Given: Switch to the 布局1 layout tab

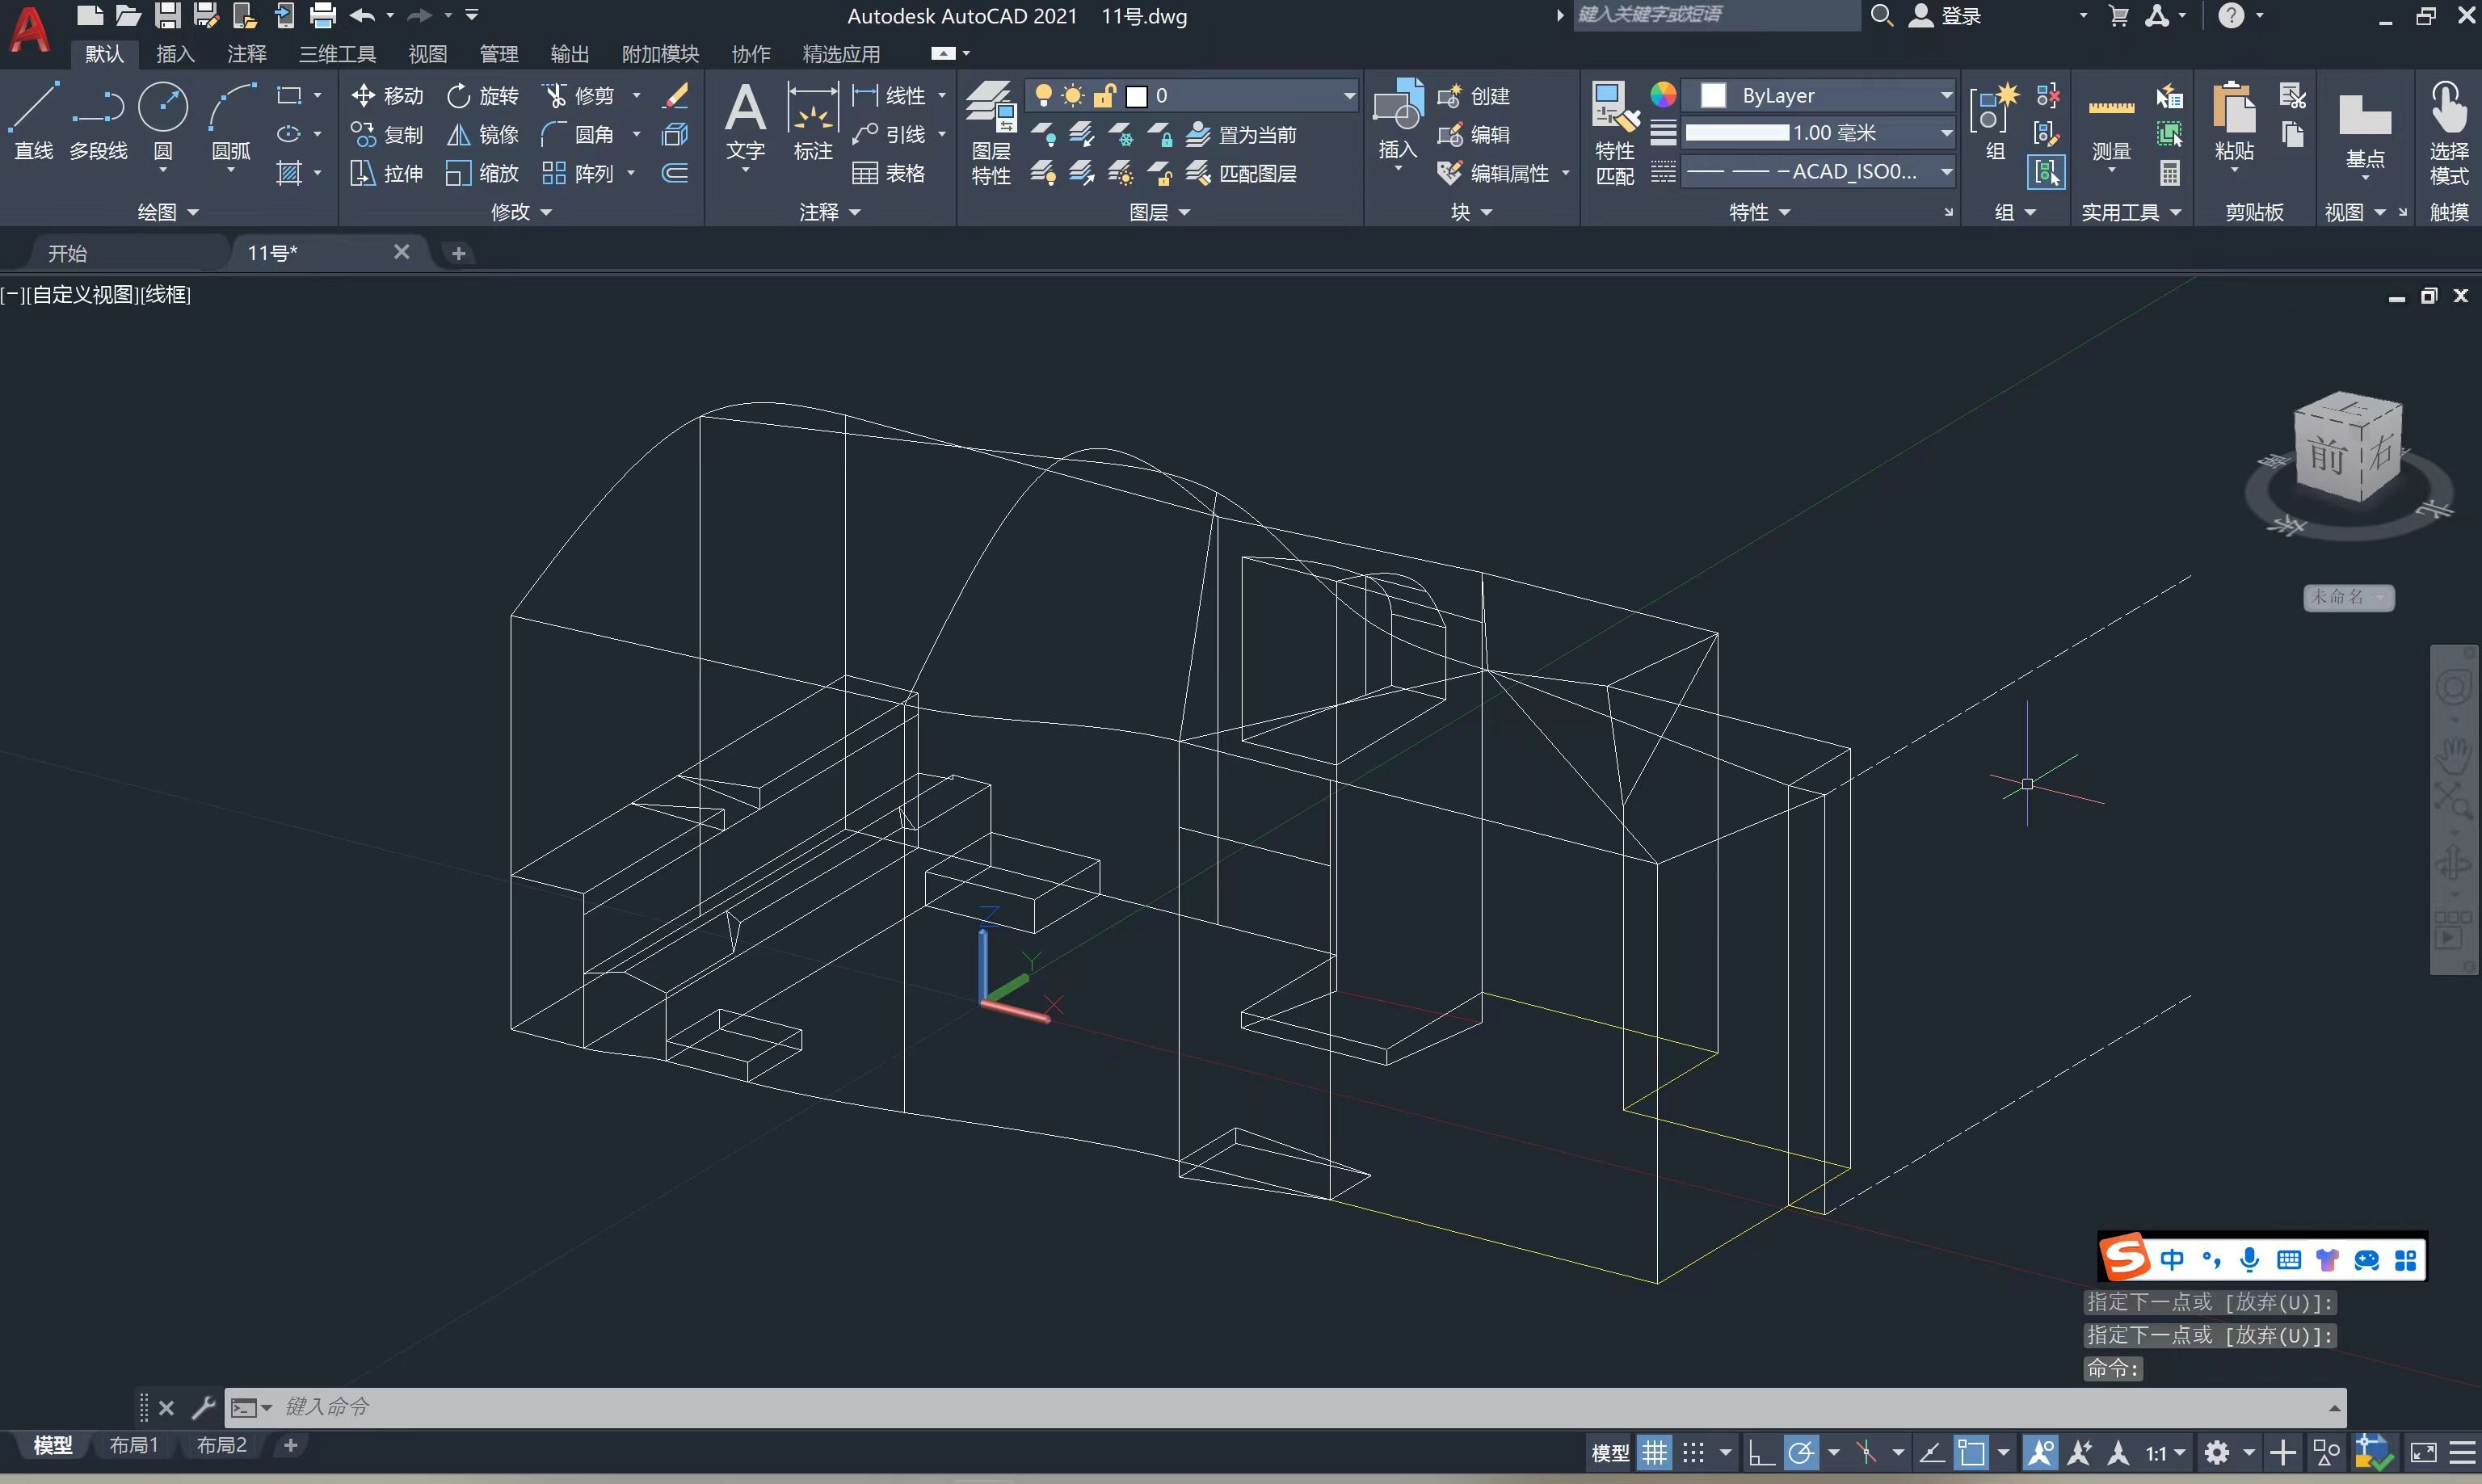Looking at the screenshot, I should (x=133, y=1445).
